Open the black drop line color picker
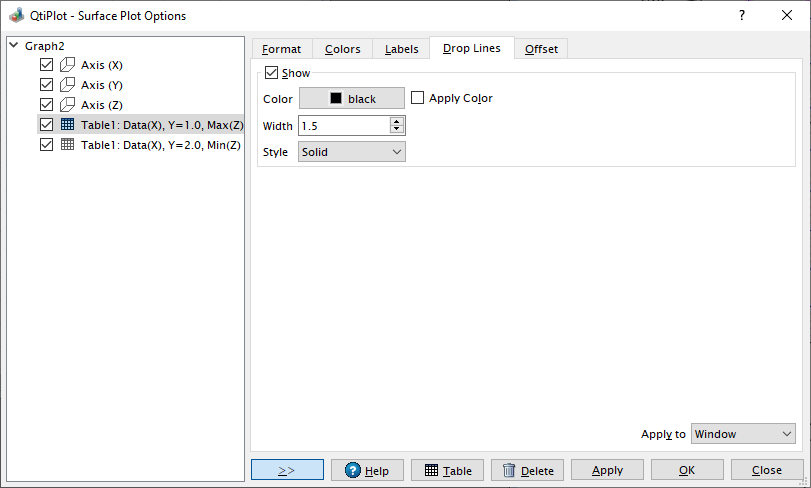 pos(352,98)
